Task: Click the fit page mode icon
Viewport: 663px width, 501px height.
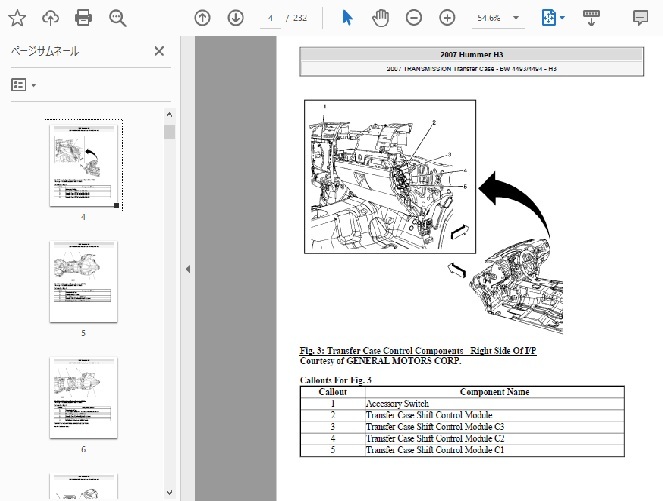Action: tap(548, 18)
